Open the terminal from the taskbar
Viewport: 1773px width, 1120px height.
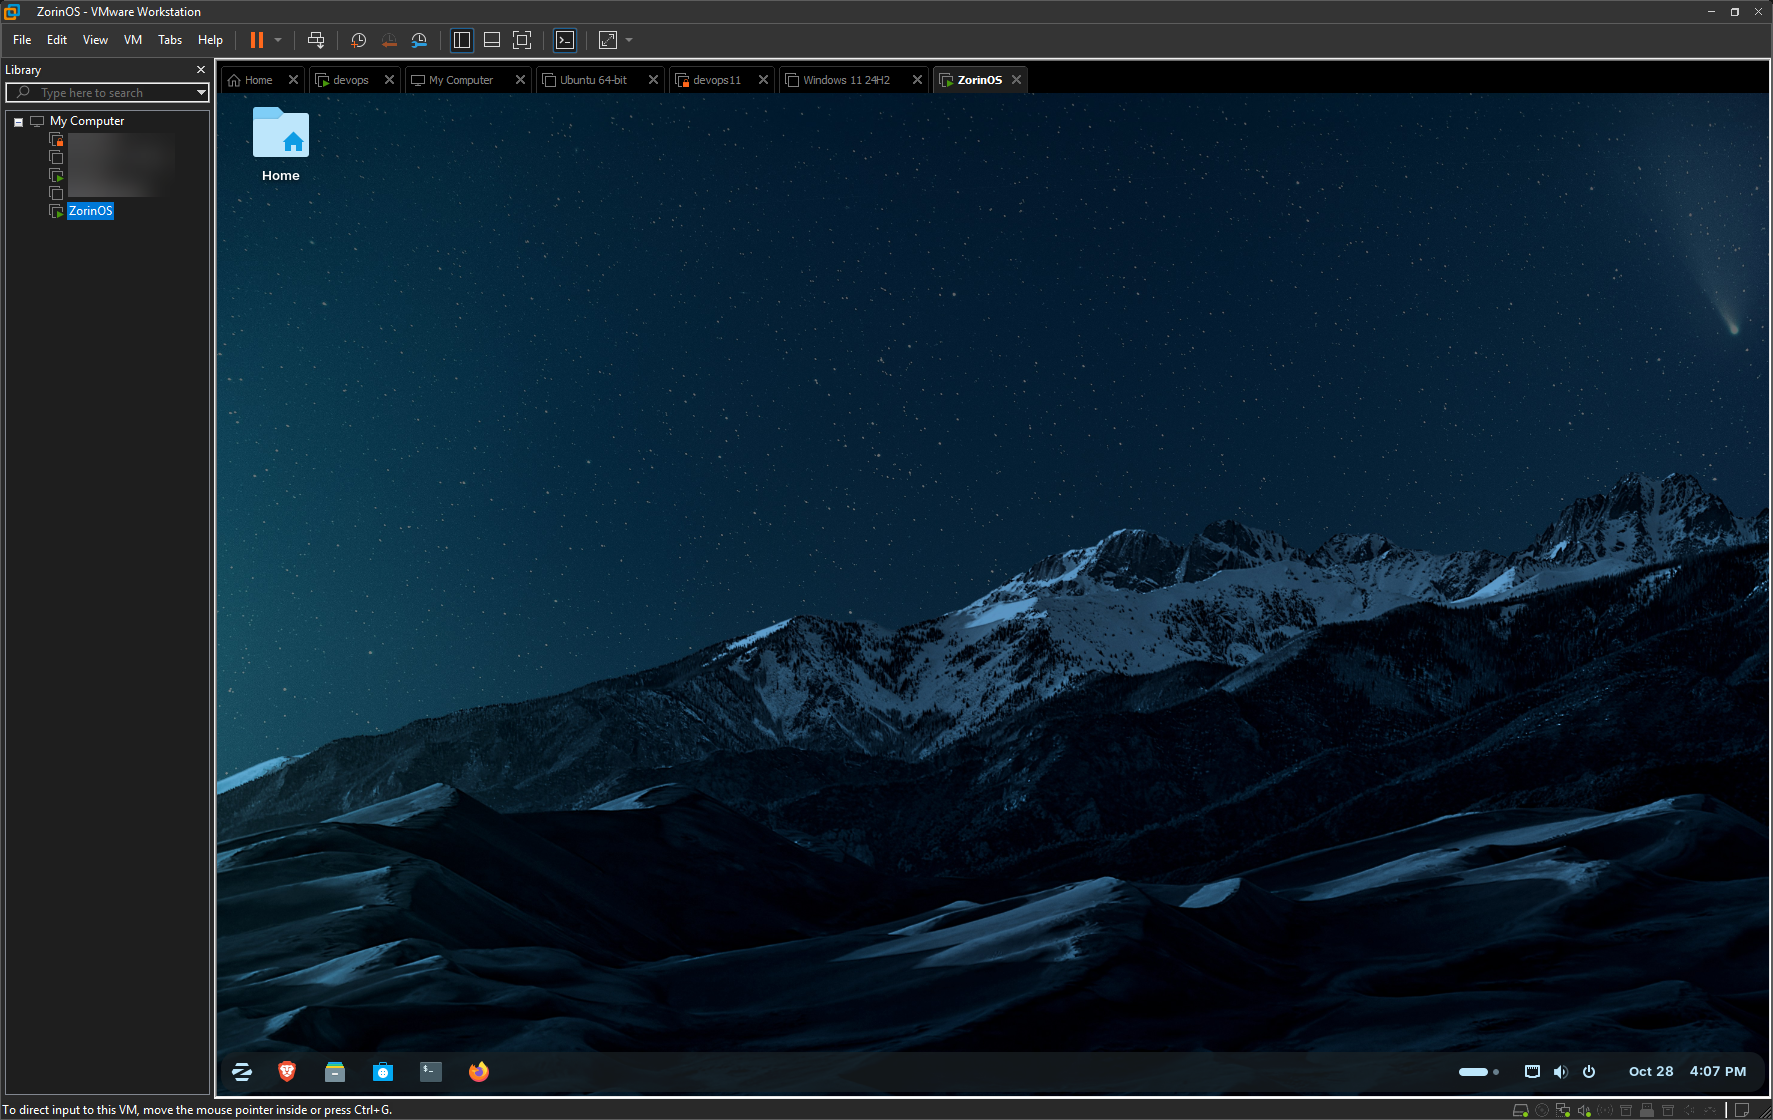(431, 1072)
